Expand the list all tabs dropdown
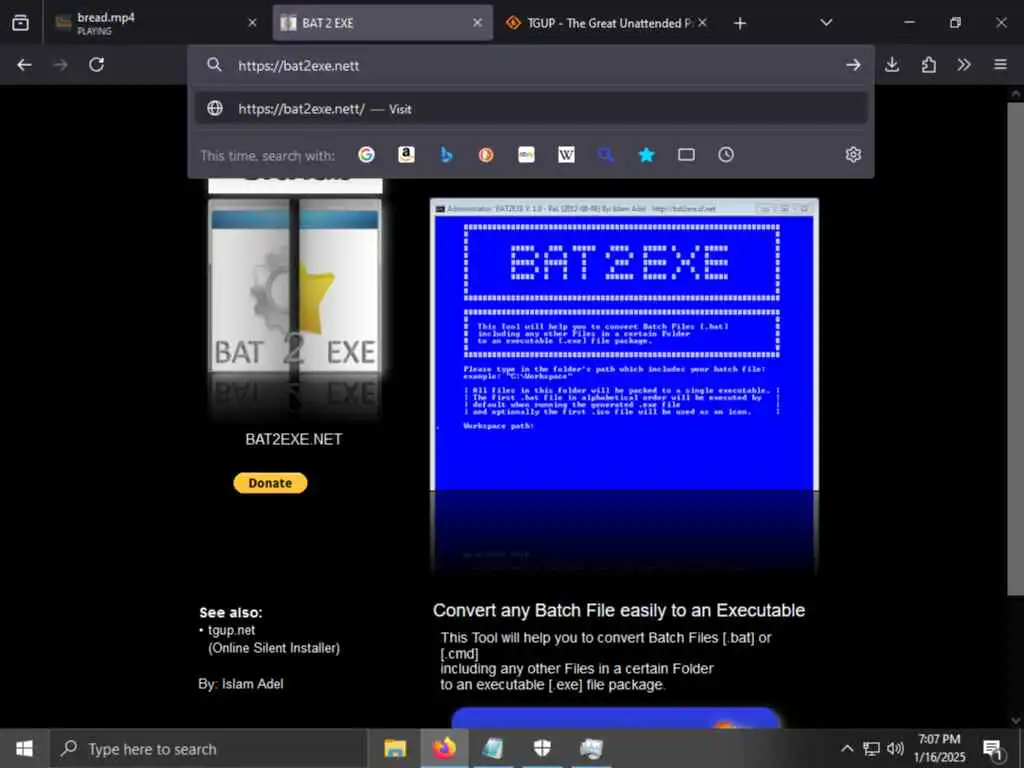The image size is (1024, 768). tap(826, 23)
